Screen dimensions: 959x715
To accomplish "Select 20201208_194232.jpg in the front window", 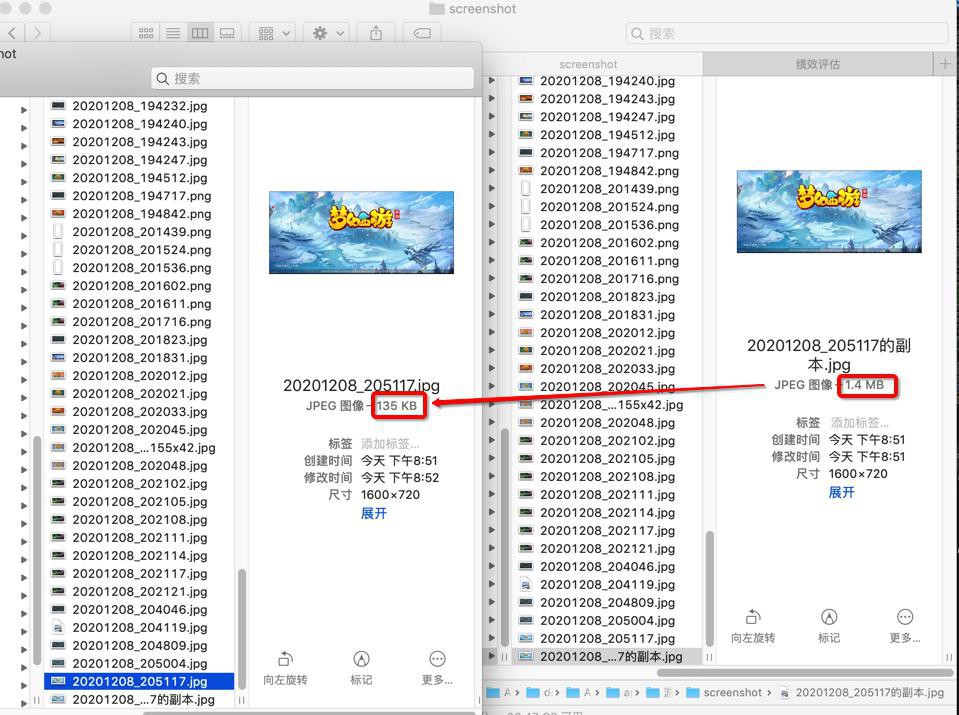I will coord(139,106).
